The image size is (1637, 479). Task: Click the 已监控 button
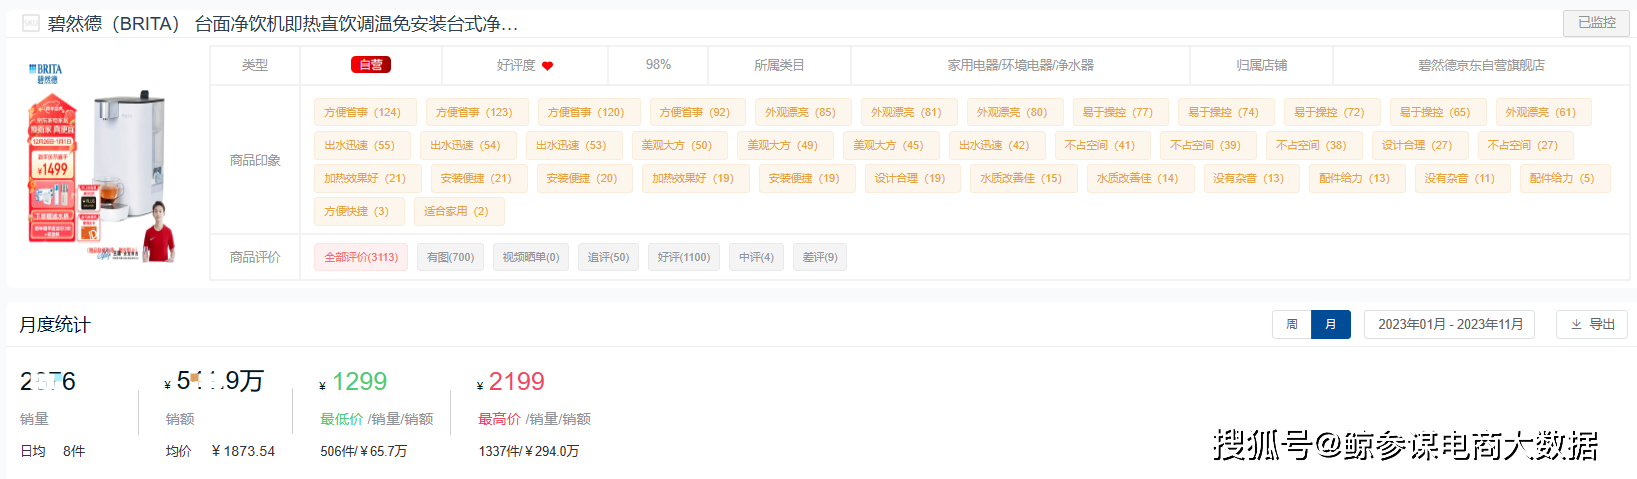coord(1596,23)
